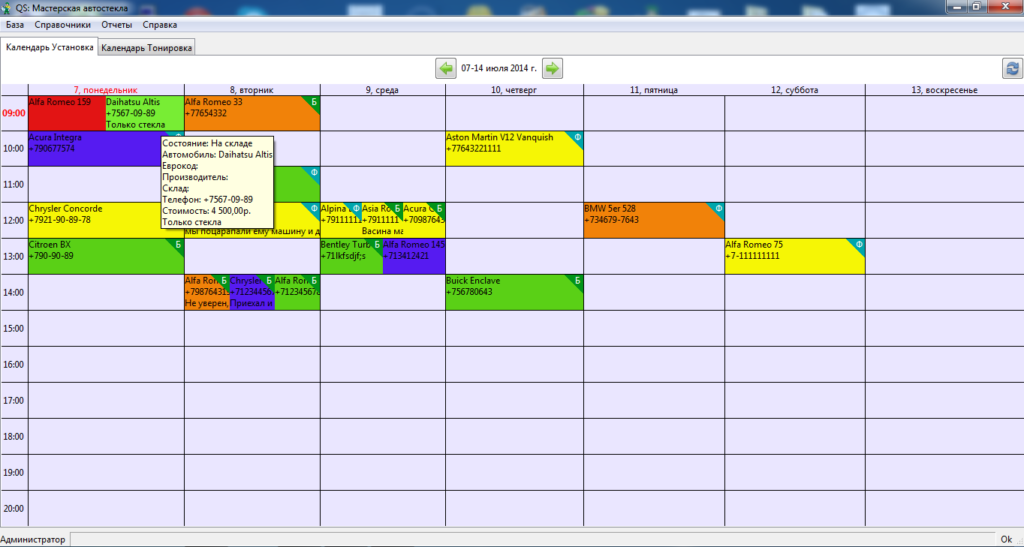Select the Alfa Romeo 159 order

[67, 113]
